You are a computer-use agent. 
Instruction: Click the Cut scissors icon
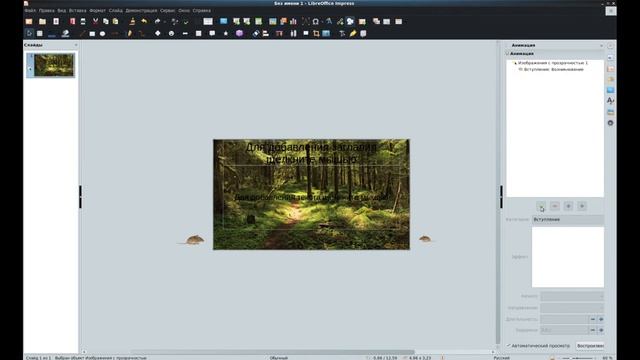(x=95, y=21)
